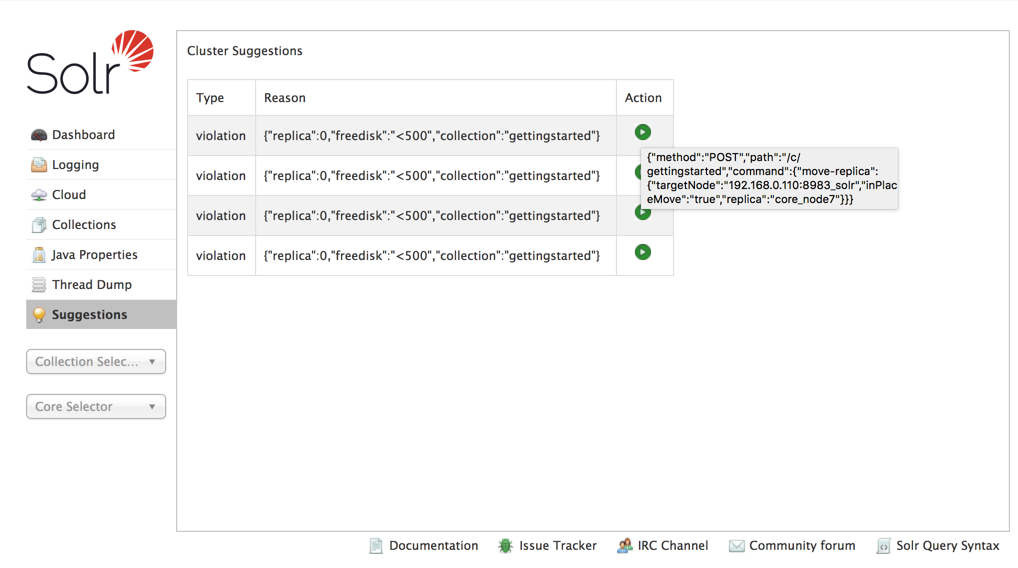Viewport: 1018px width, 568px height.
Task: Select the Suggestions menu item
Action: (x=90, y=315)
